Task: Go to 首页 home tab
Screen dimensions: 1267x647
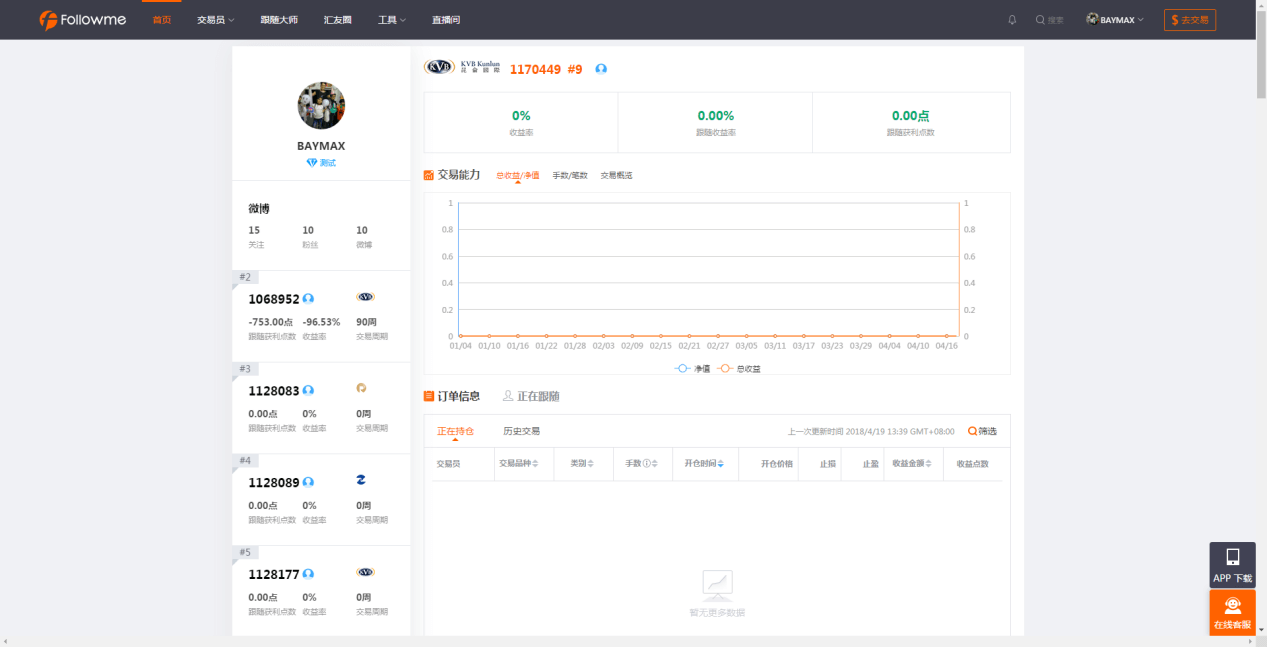Action: 161,20
